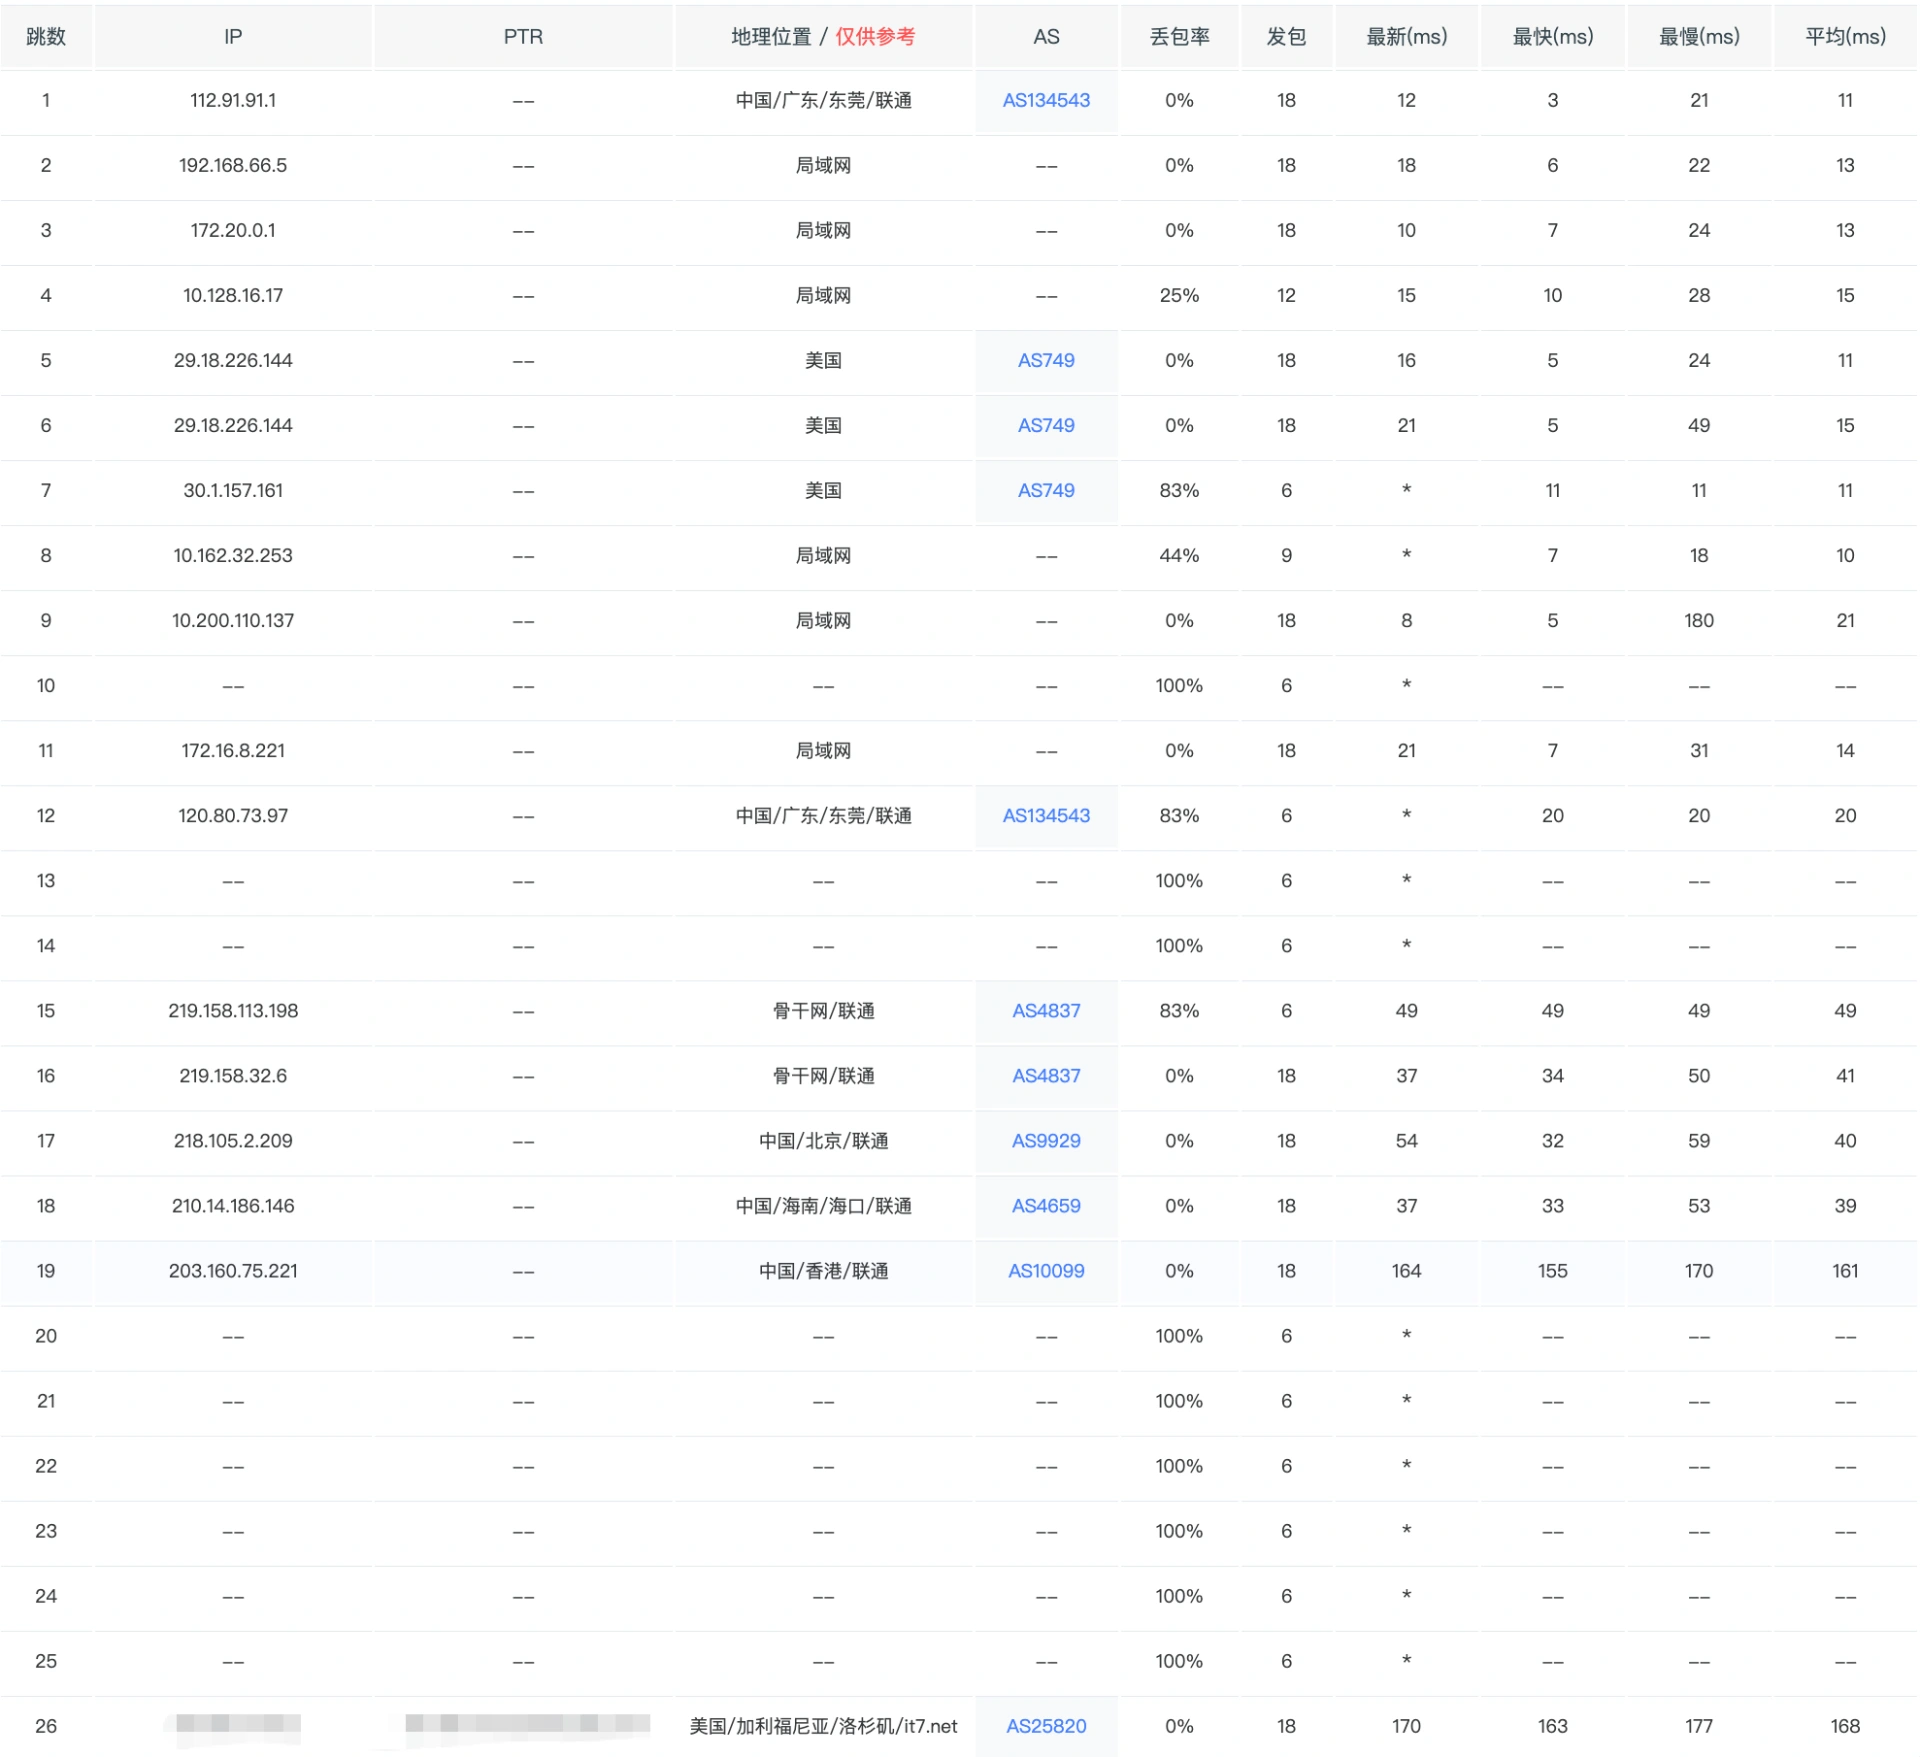Click AS749 link in hop 7 row
This screenshot has height=1757, width=1920.
click(1046, 490)
